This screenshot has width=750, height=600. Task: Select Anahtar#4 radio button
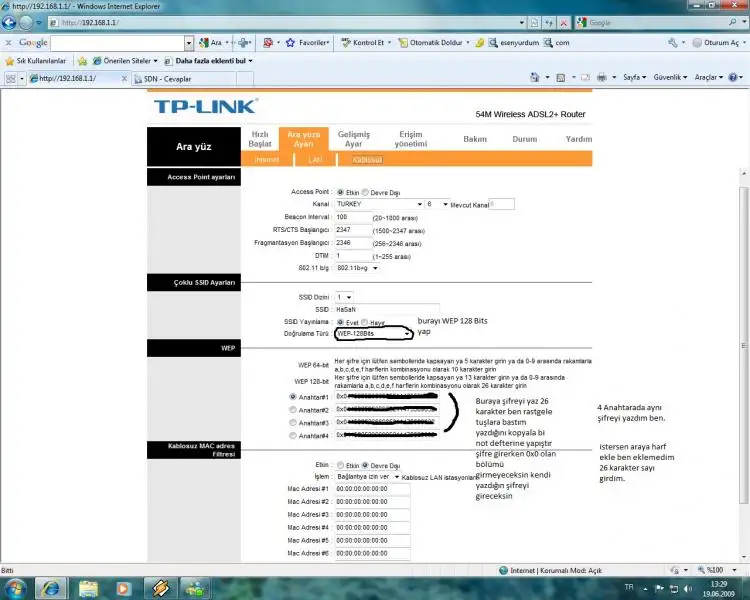click(293, 435)
